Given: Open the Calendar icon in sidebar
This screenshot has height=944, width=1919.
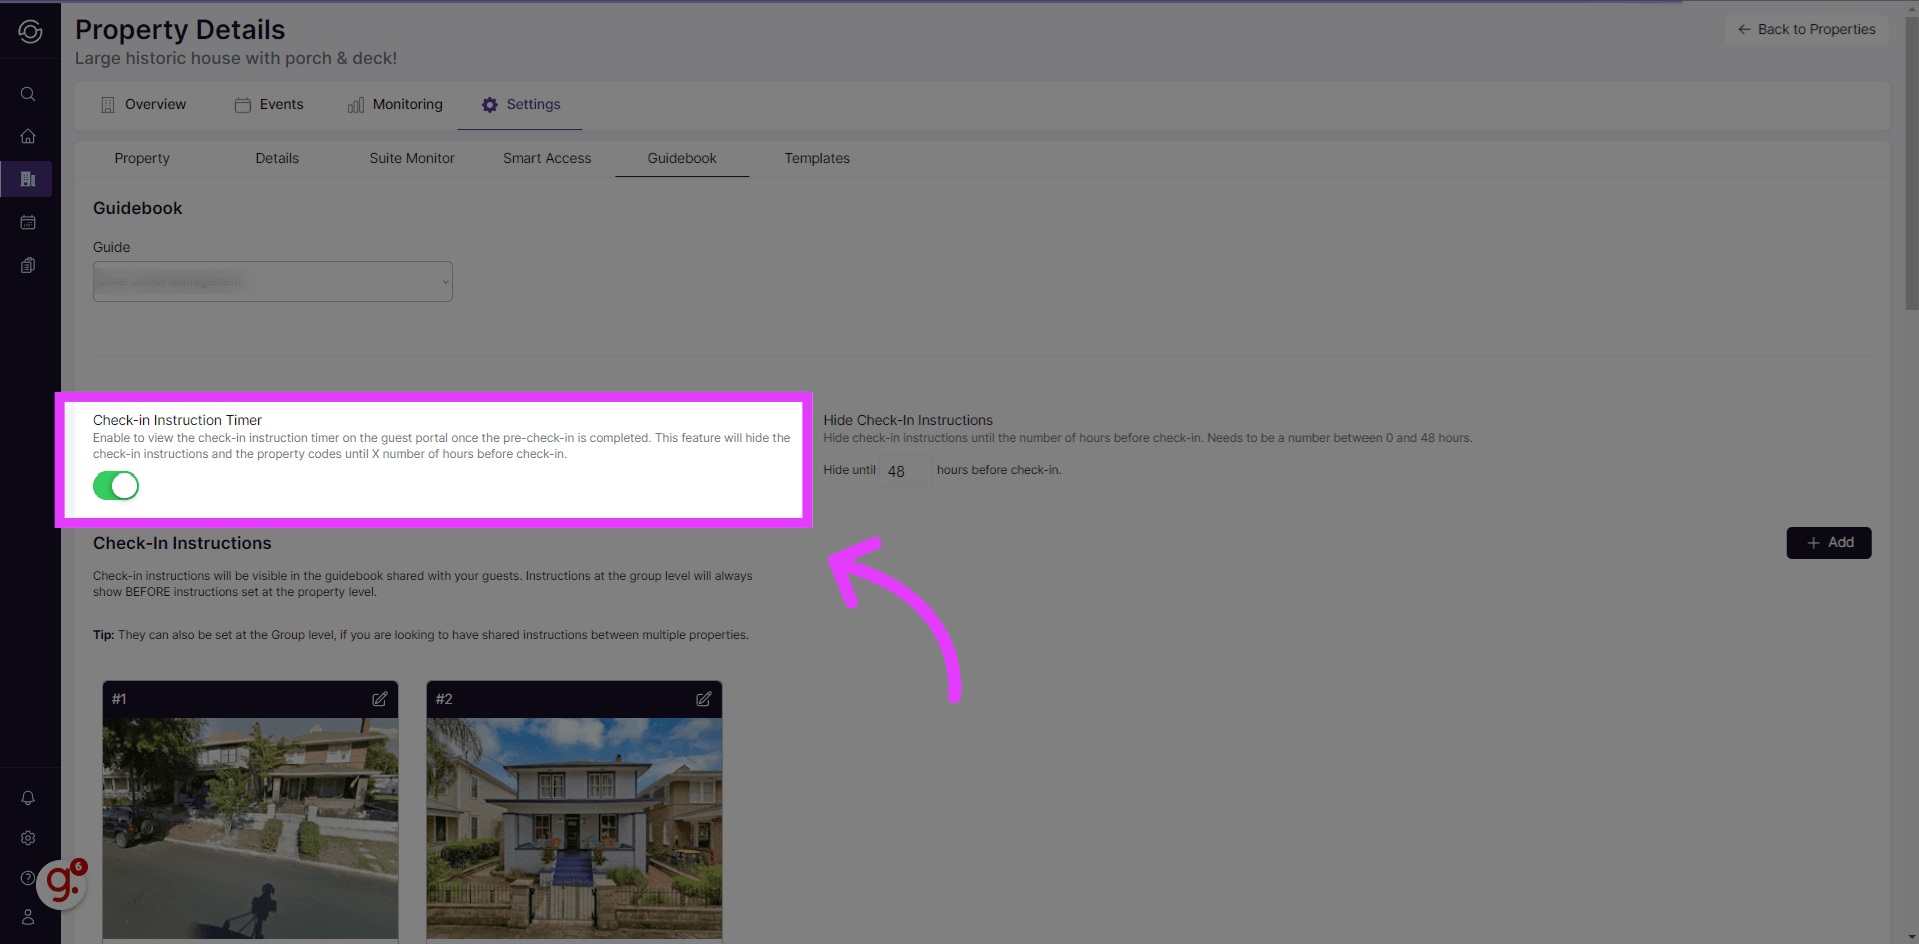Looking at the screenshot, I should pos(27,222).
